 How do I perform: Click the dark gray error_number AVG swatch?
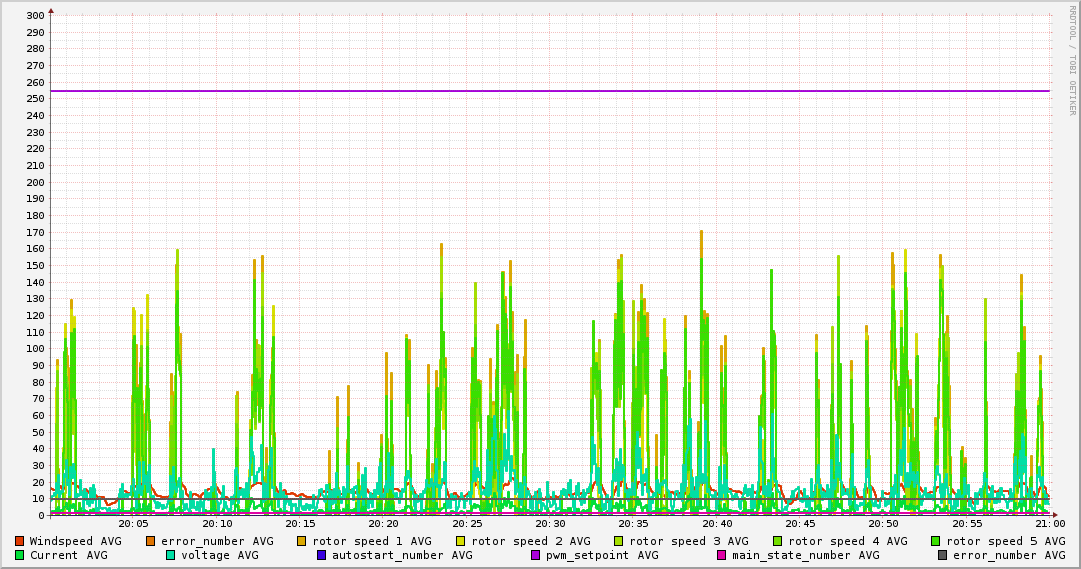pos(942,555)
